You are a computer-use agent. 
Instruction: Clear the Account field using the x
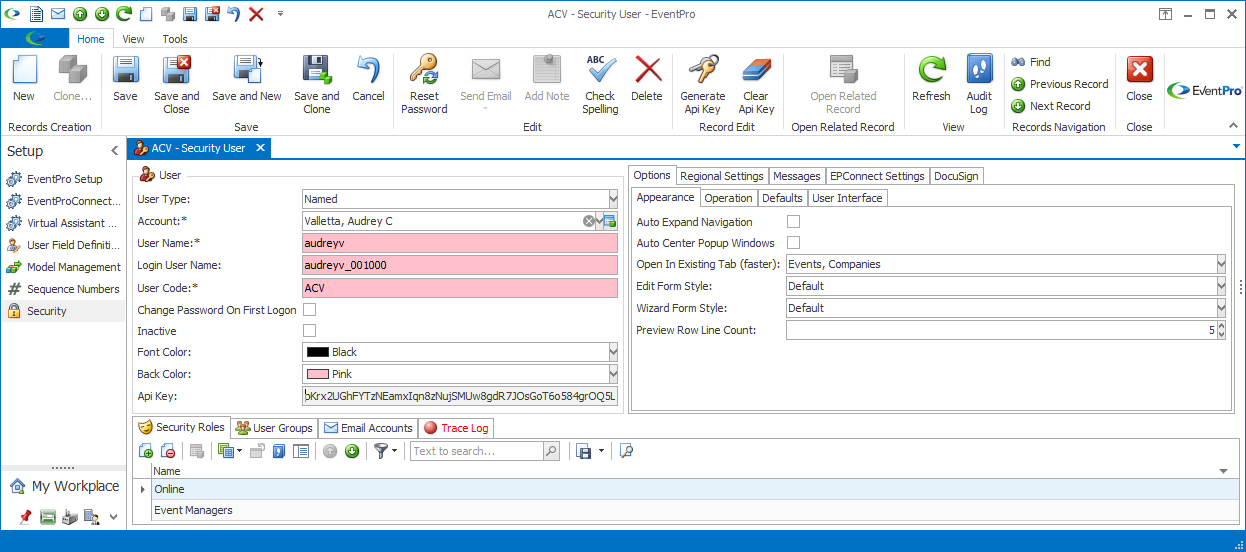click(x=589, y=221)
